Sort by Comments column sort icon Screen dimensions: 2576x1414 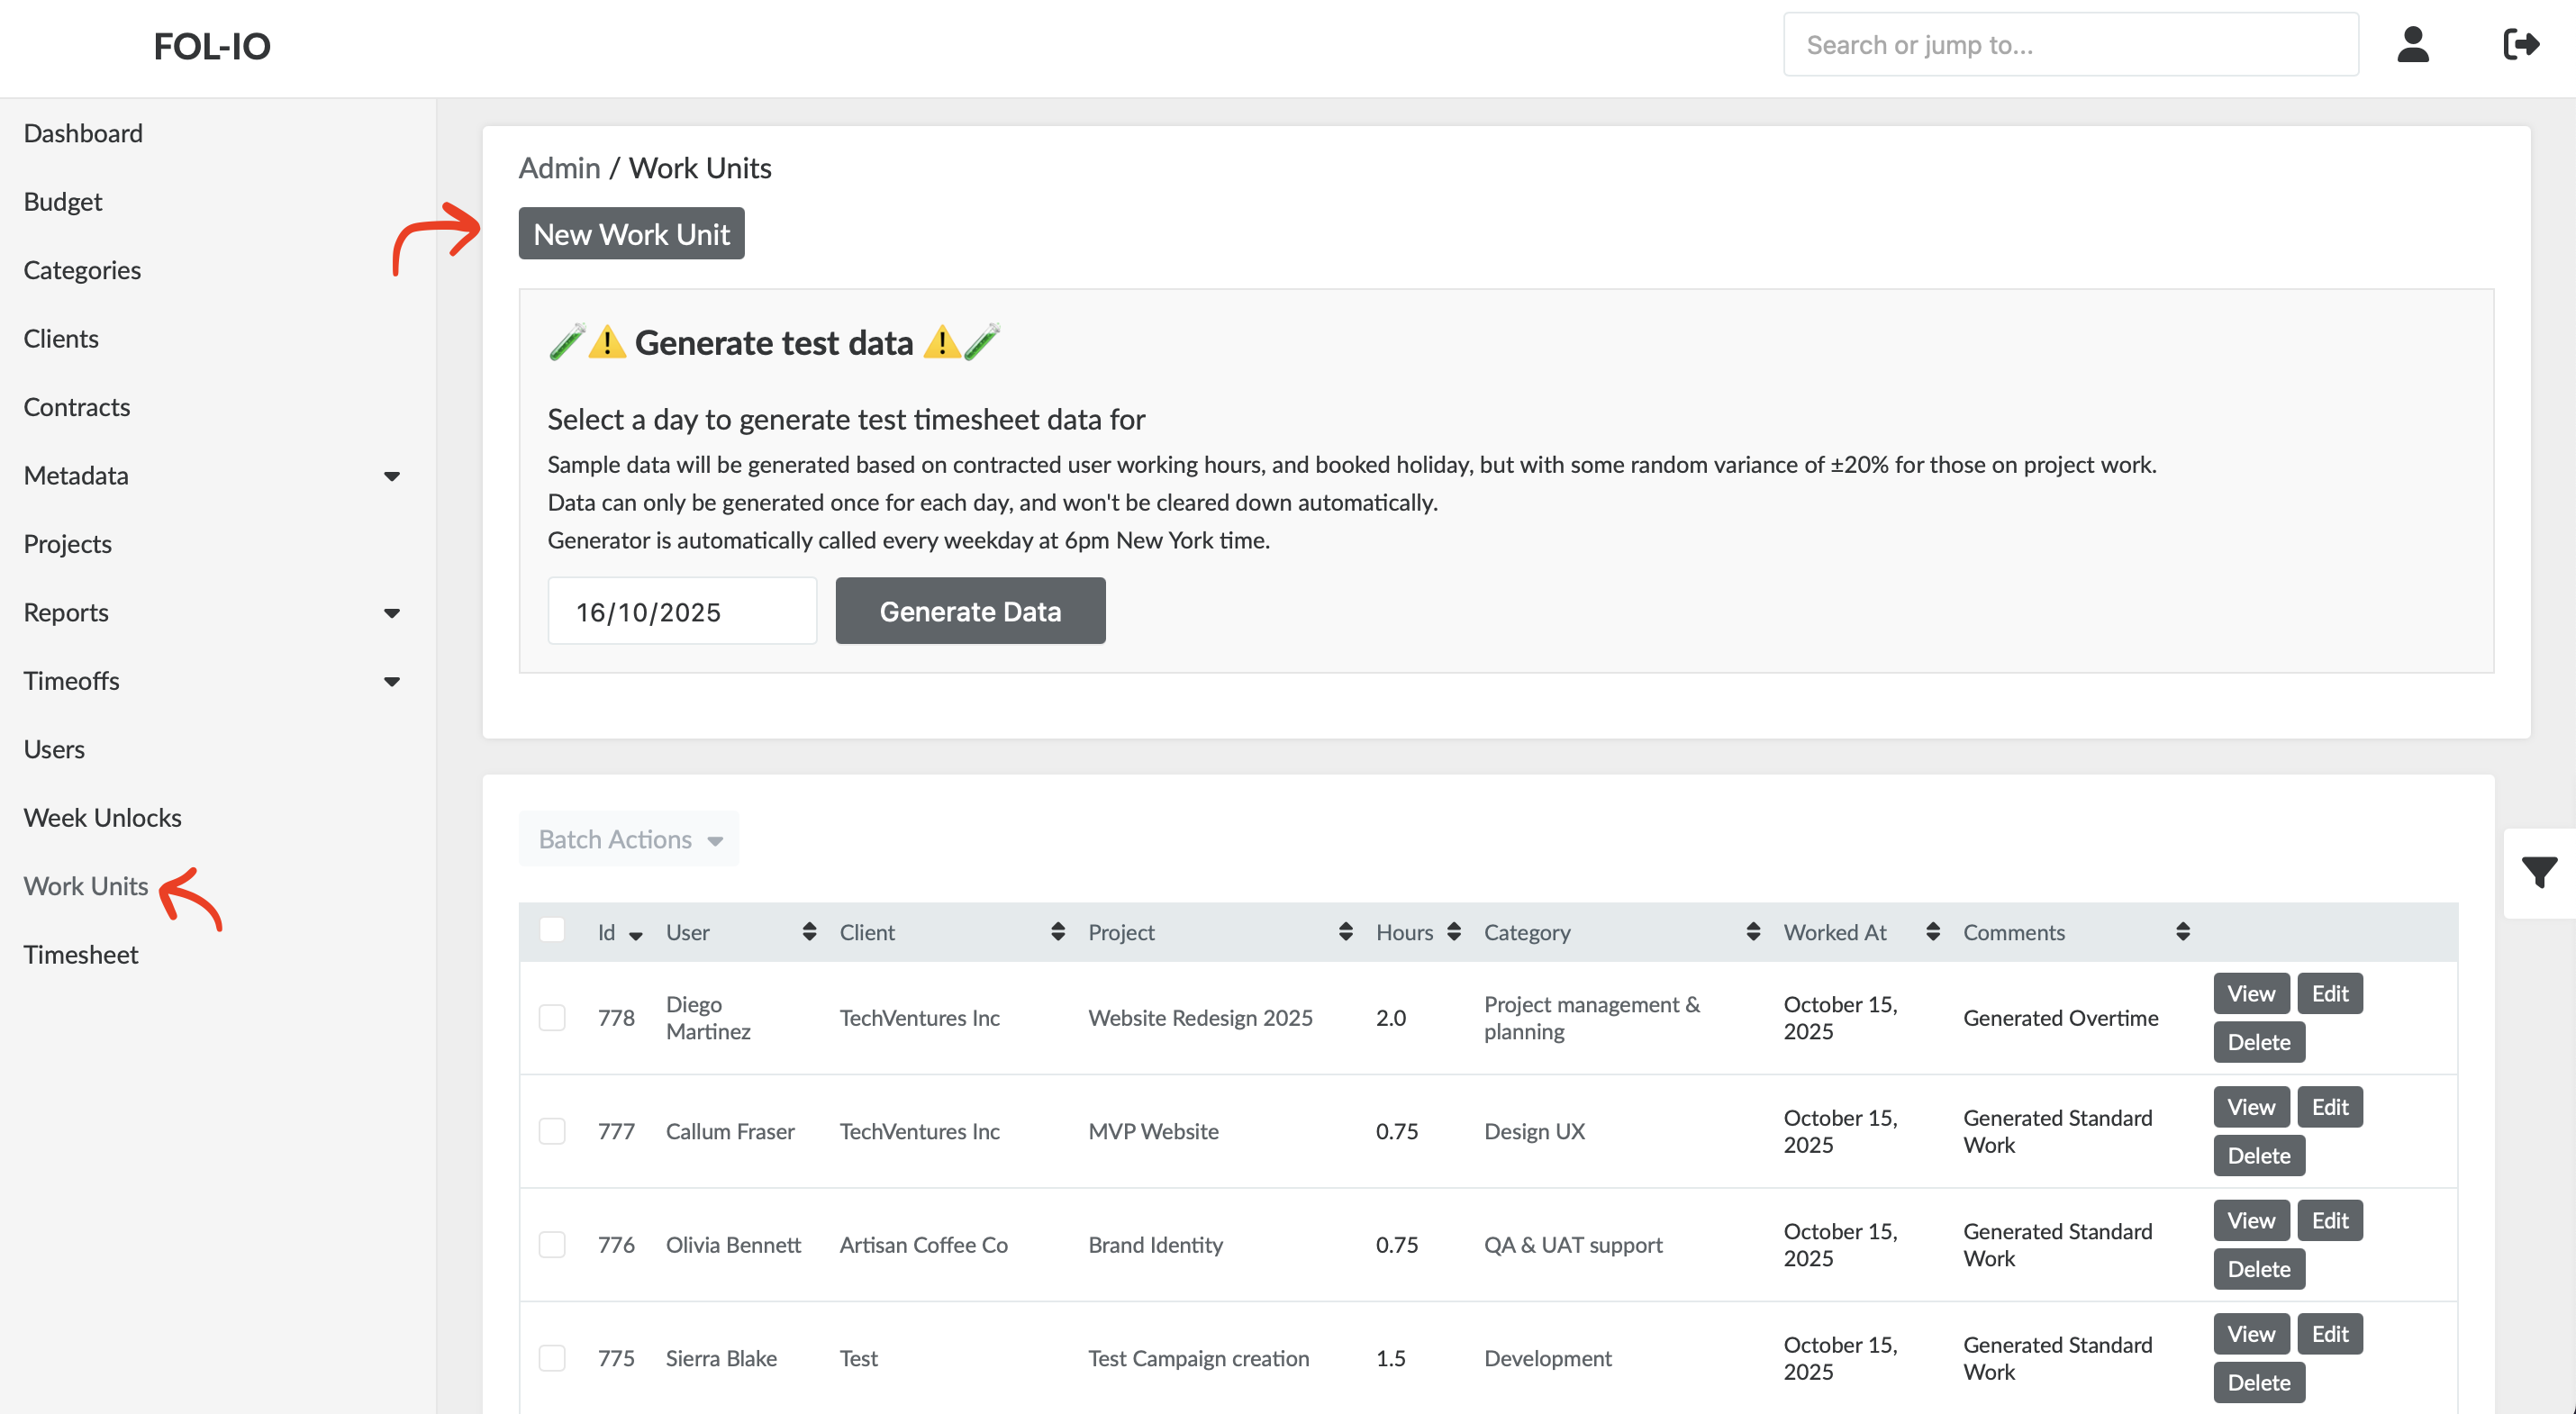pyautogui.click(x=2182, y=932)
